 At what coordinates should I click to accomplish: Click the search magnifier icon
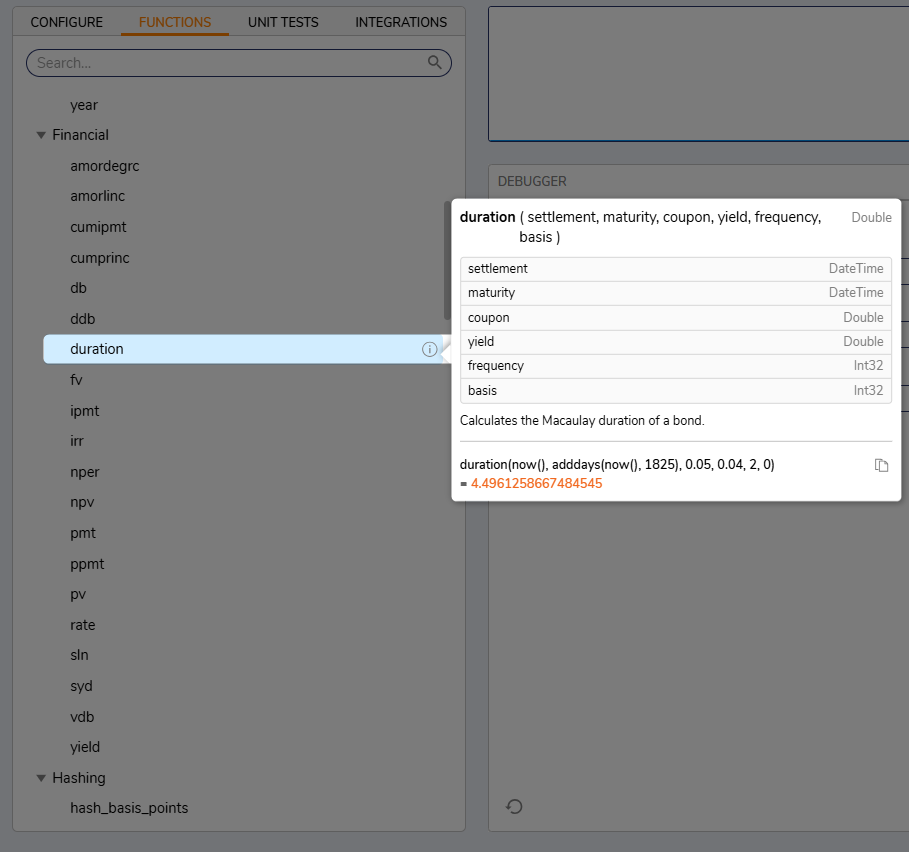pos(435,62)
